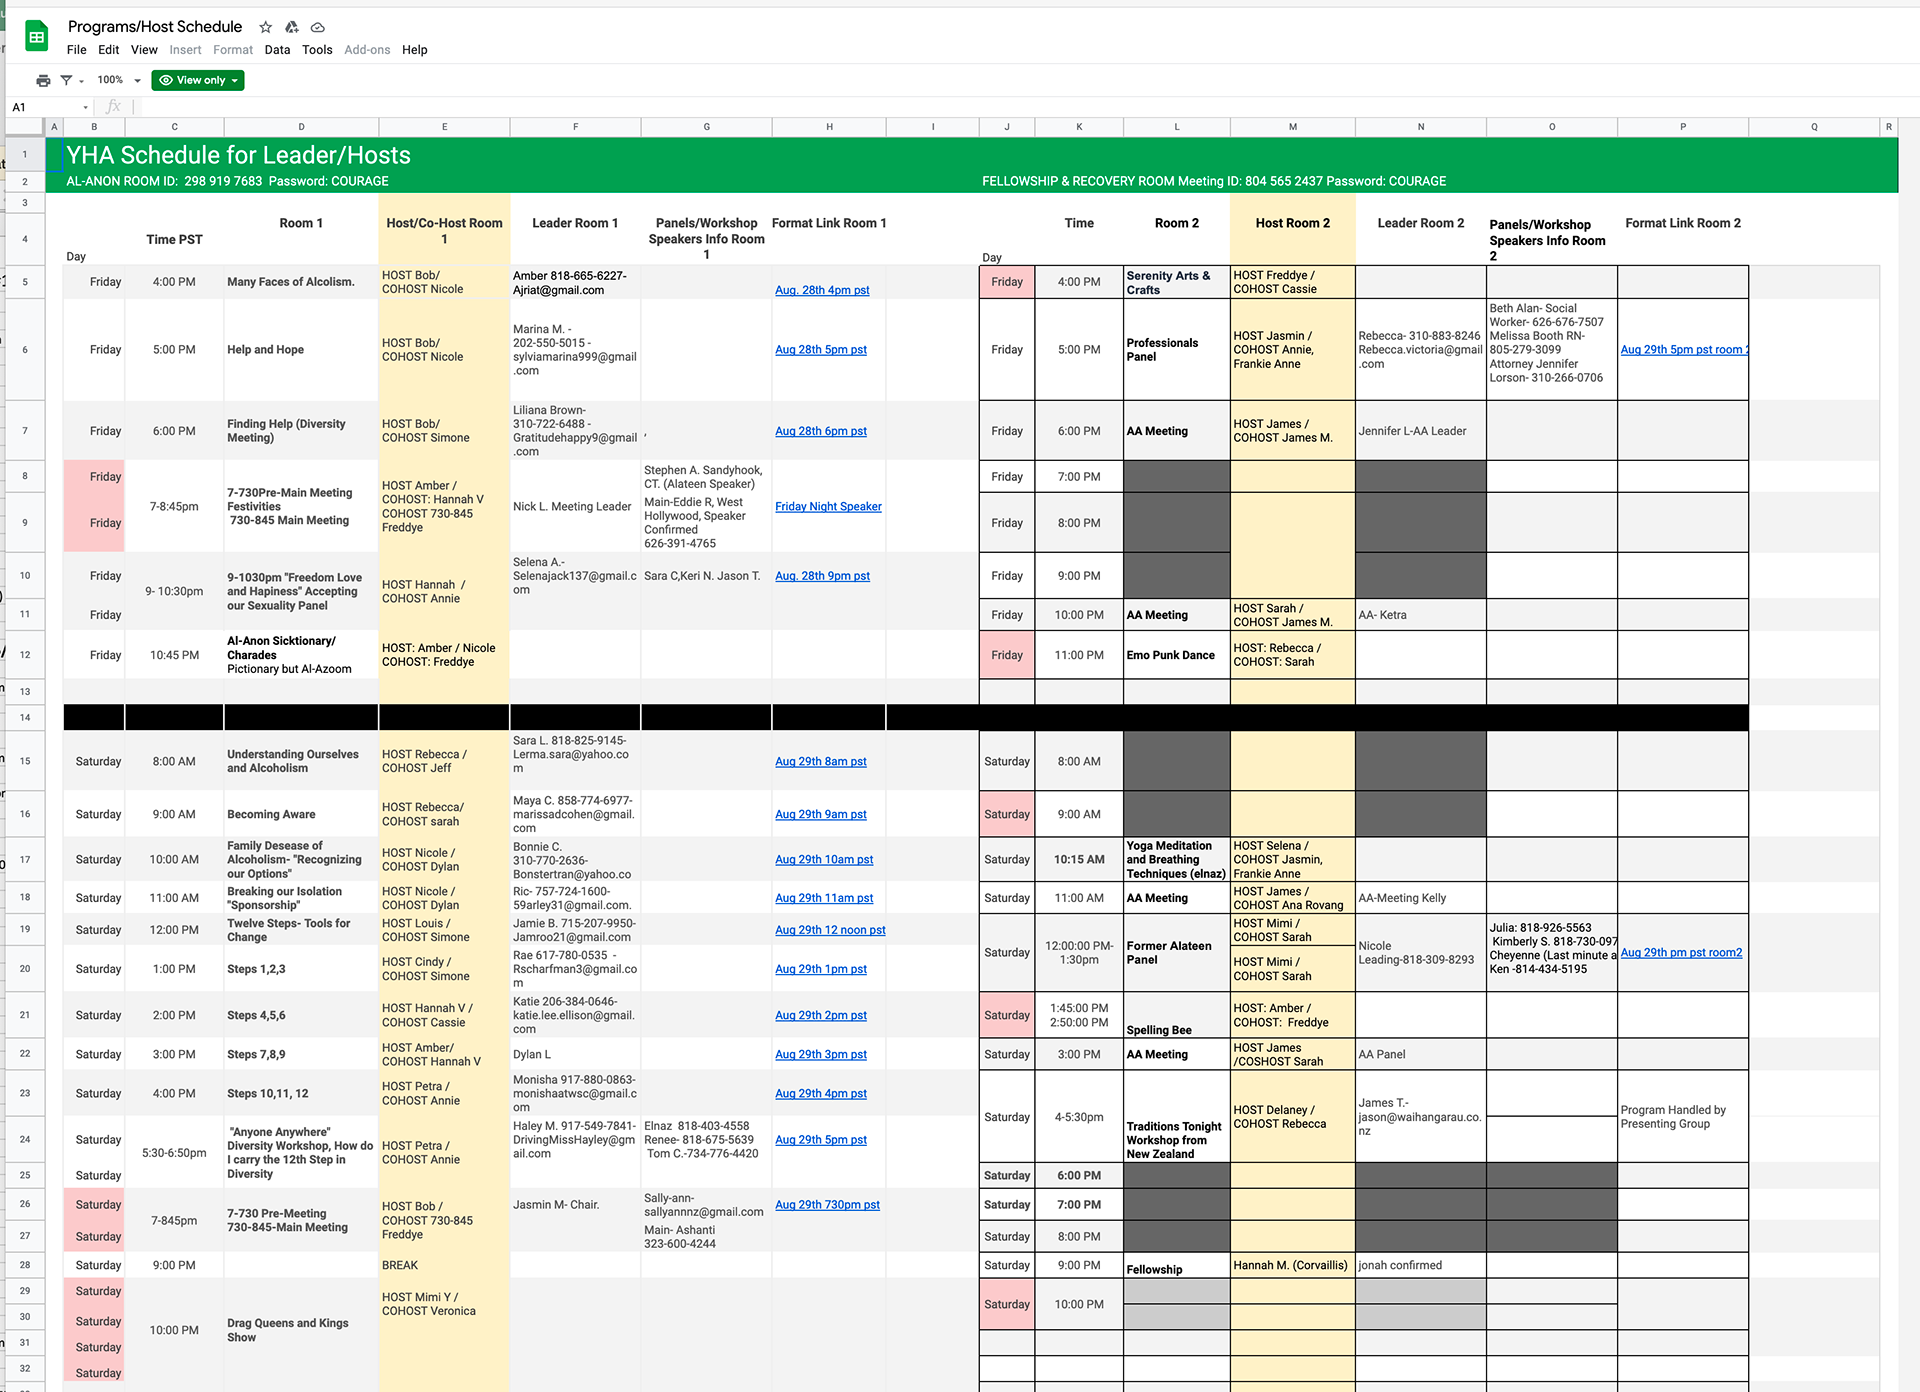Screen dimensions: 1920x1392
Task: Select the Program Handled by Presenting Group cell
Action: 1683,1117
